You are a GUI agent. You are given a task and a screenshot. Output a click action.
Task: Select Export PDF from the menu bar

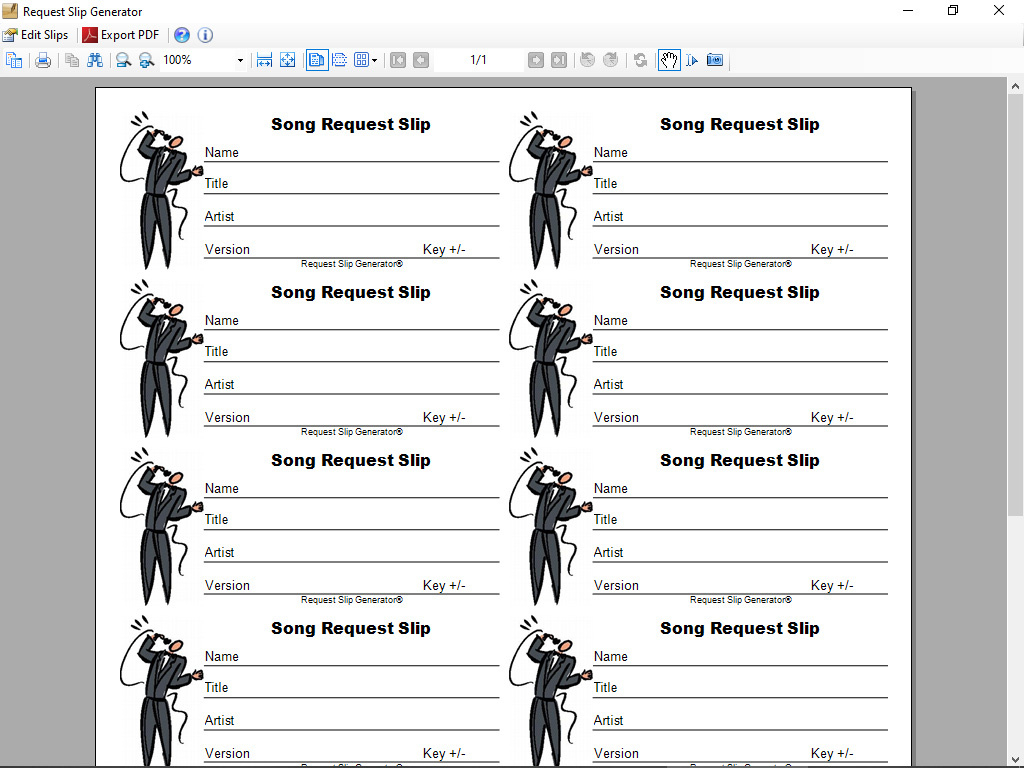click(x=120, y=34)
